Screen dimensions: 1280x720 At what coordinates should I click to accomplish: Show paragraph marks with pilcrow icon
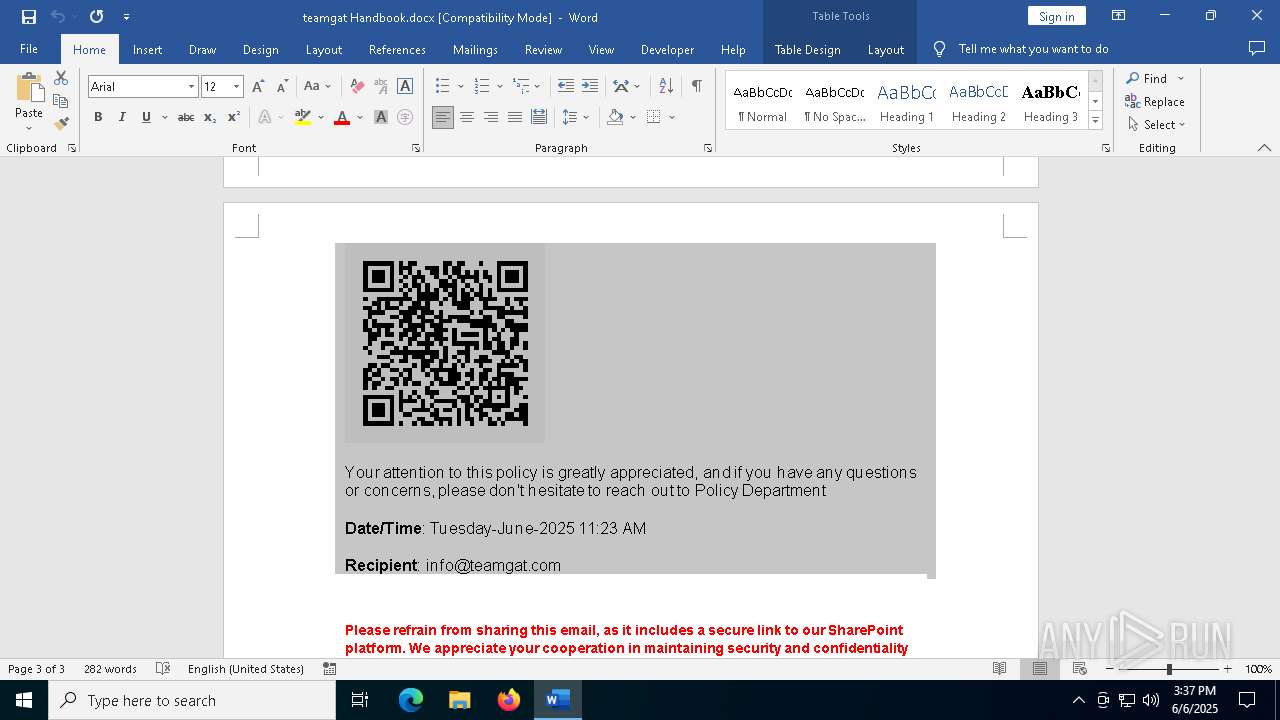pos(696,87)
